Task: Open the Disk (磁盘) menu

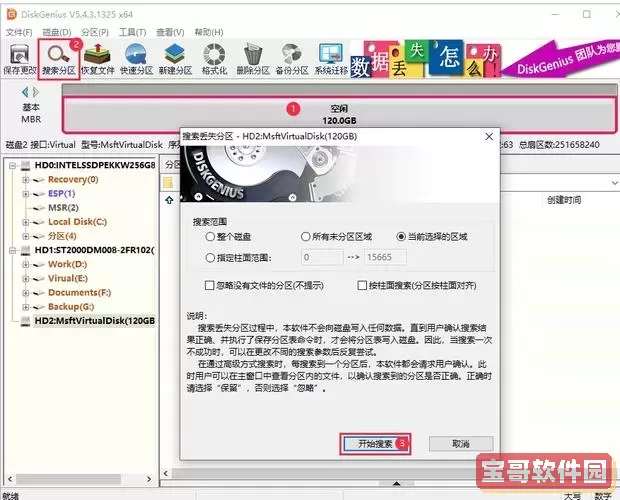Action: 57,32
